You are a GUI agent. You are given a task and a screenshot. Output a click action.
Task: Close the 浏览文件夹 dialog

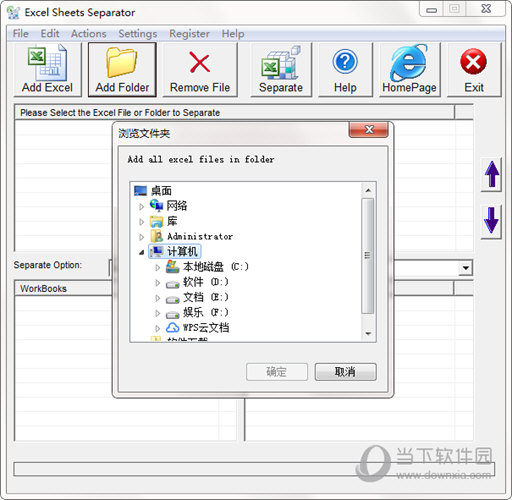[x=368, y=130]
